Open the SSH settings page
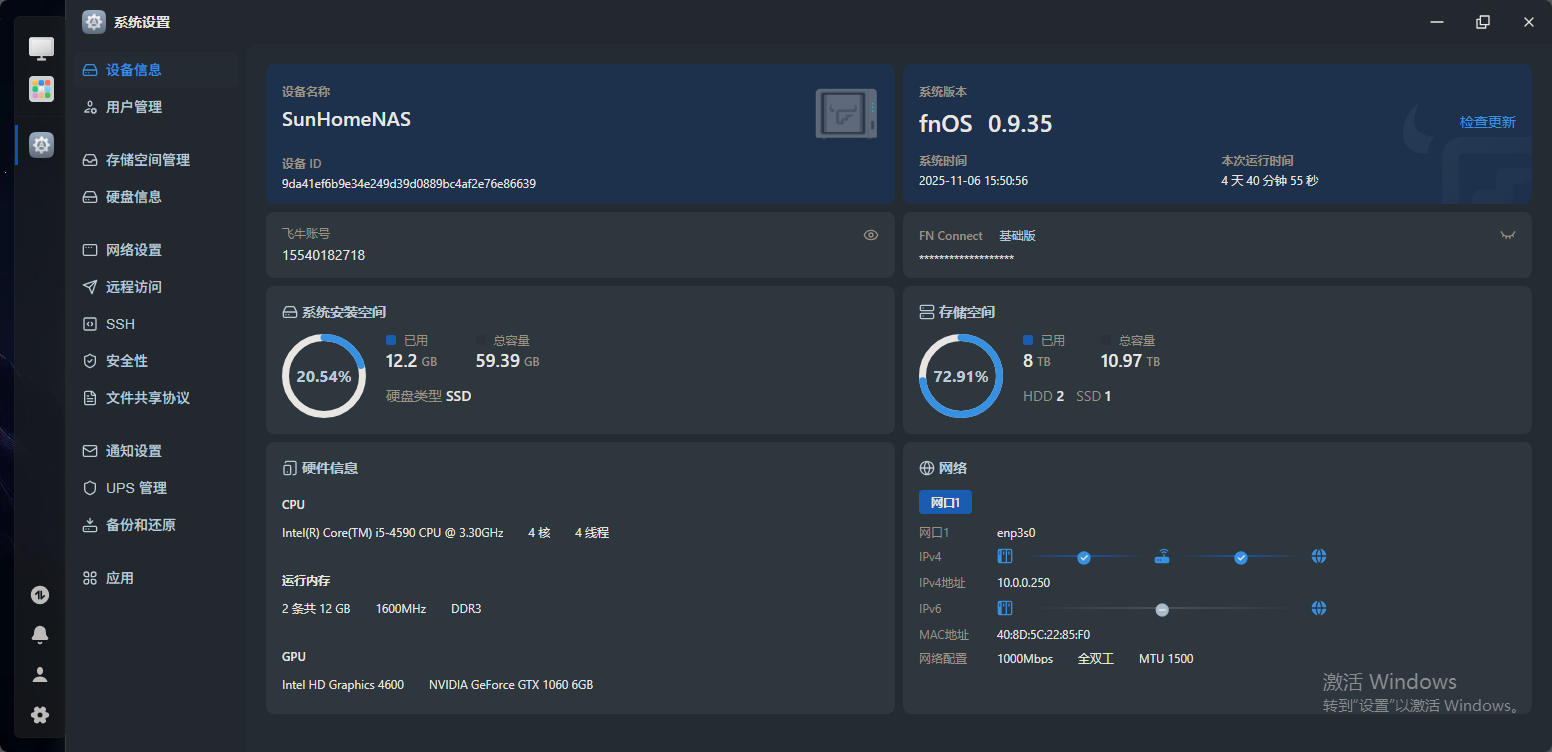Image resolution: width=1552 pixels, height=752 pixels. [120, 324]
